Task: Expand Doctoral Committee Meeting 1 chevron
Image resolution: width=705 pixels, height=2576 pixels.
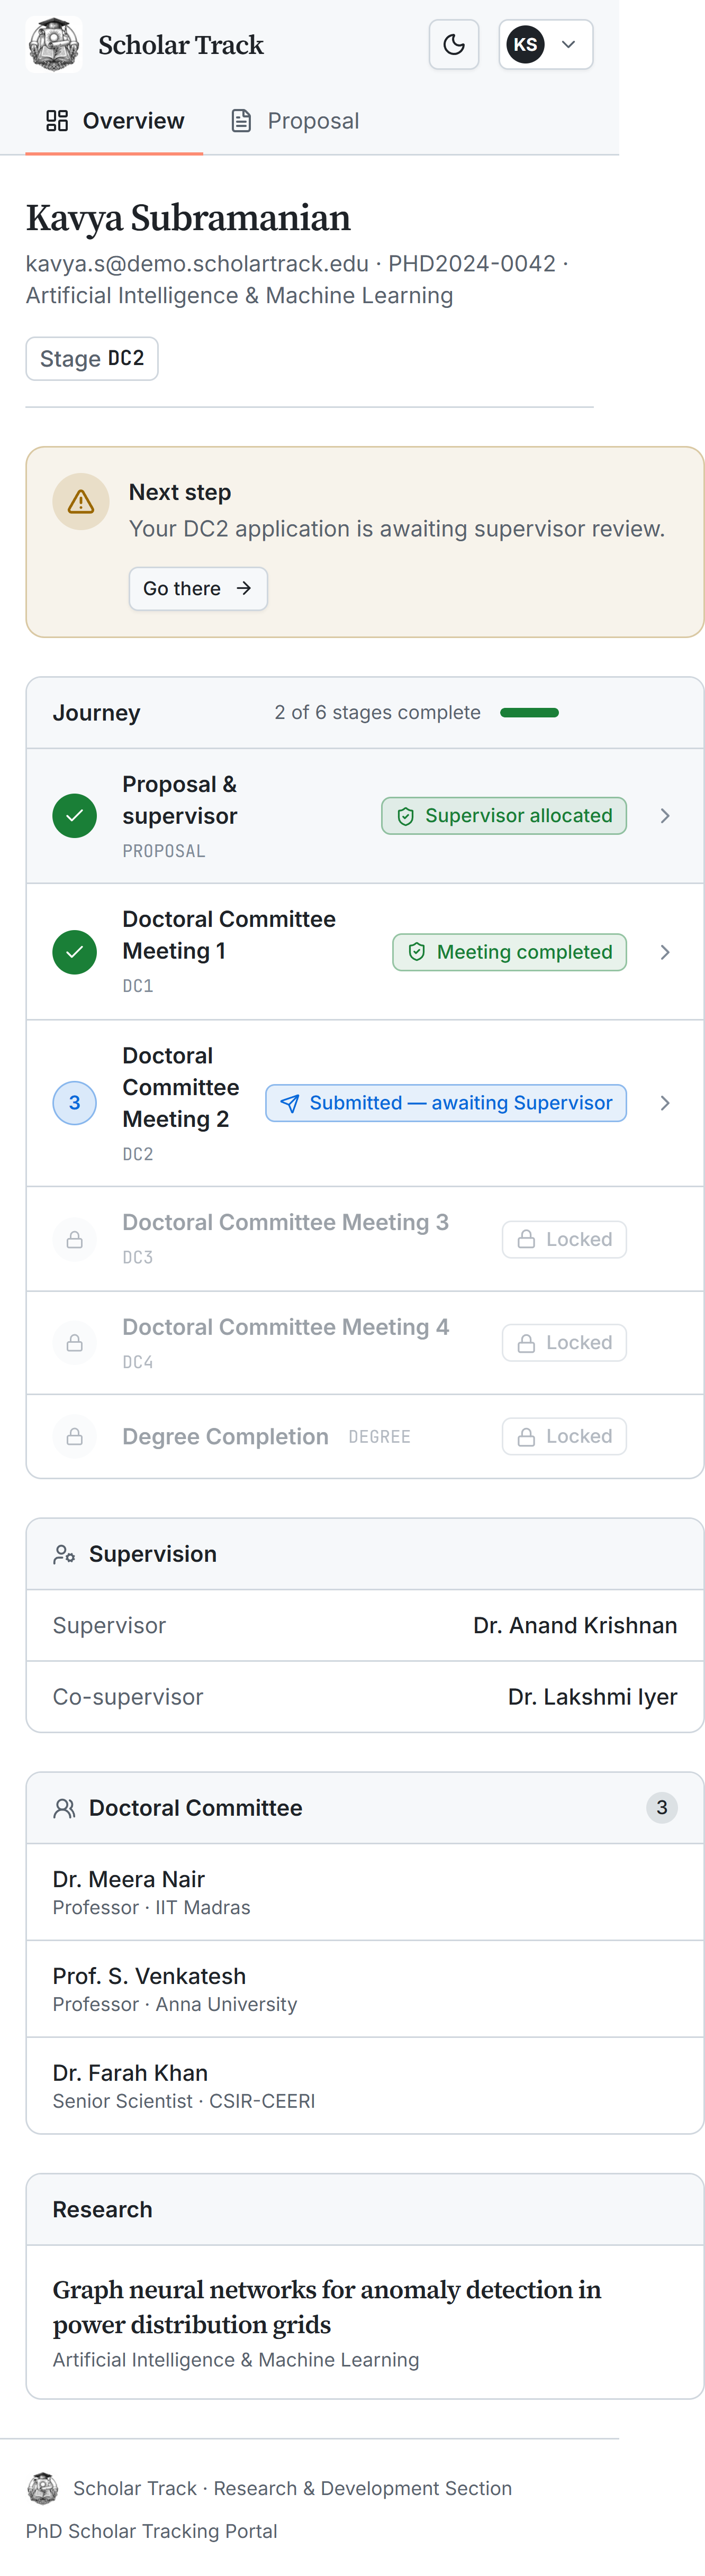Action: coord(665,952)
